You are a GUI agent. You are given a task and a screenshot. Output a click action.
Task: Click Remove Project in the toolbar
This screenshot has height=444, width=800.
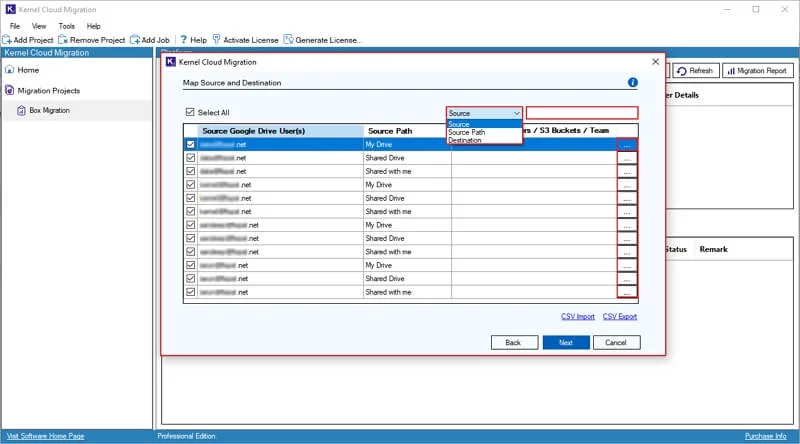pyautogui.click(x=92, y=40)
